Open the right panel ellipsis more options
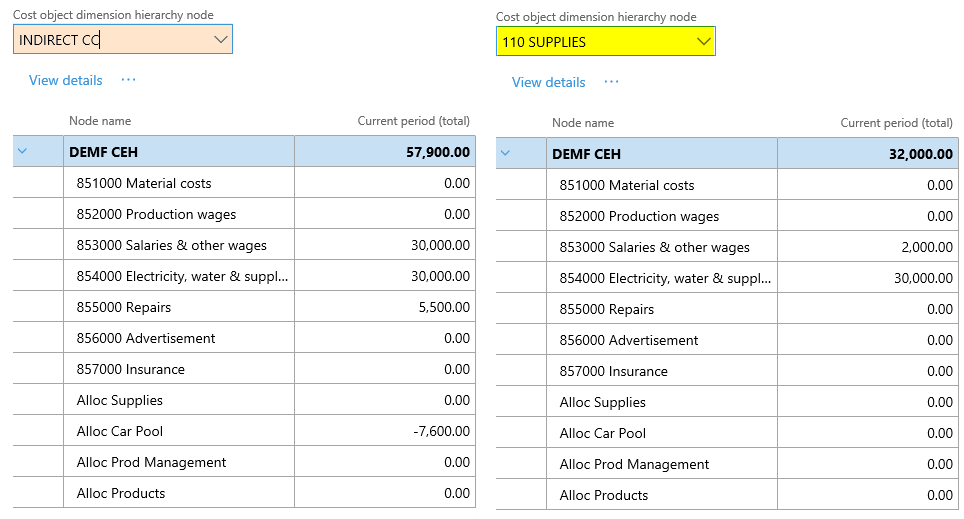This screenshot has height=519, width=964. [611, 82]
